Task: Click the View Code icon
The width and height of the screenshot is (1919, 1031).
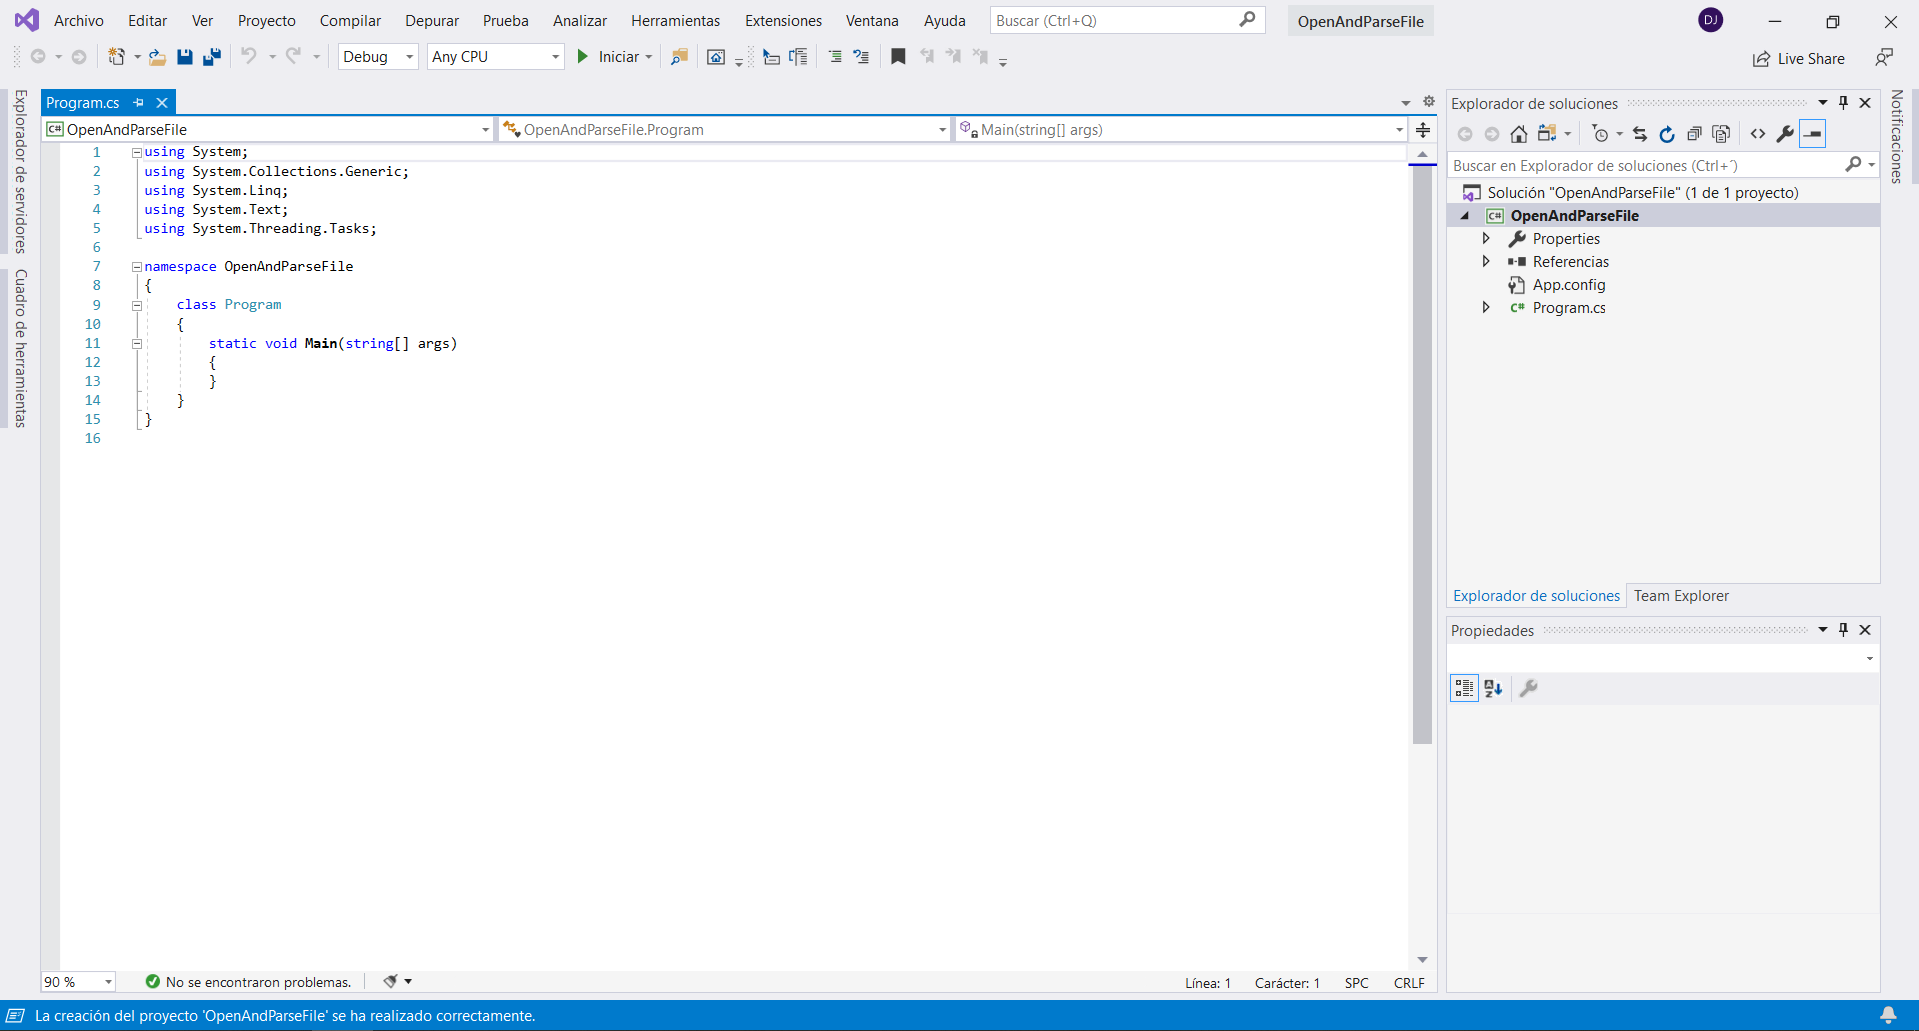Action: [x=1758, y=134]
